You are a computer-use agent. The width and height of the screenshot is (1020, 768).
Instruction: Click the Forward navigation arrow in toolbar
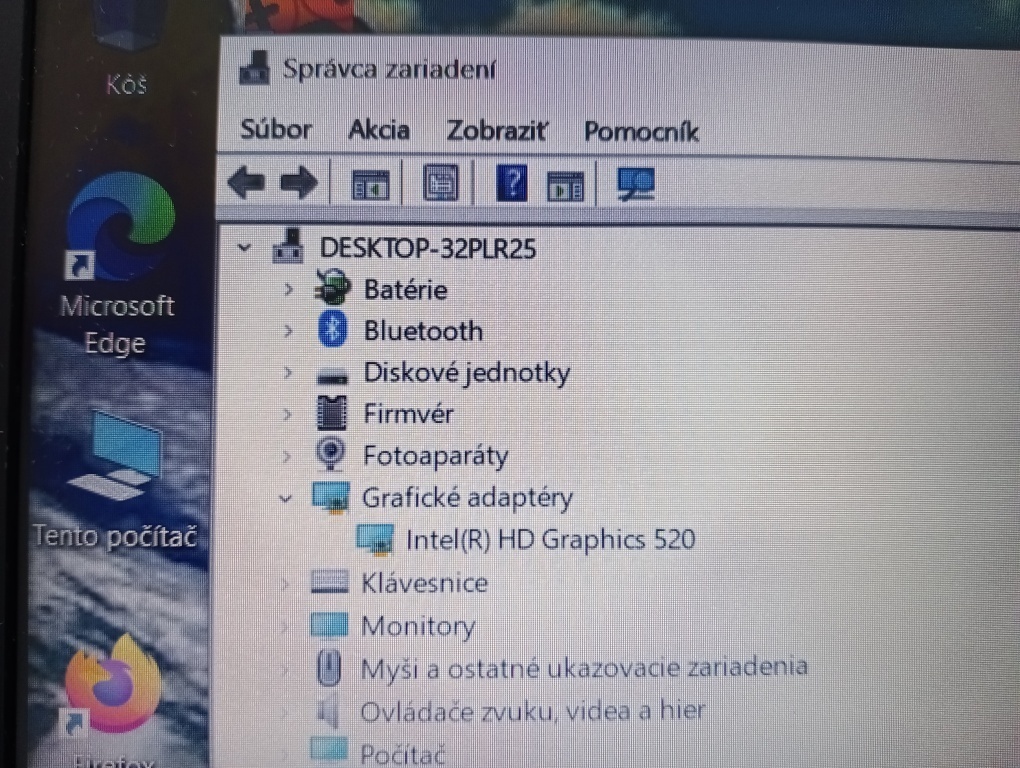(x=299, y=182)
